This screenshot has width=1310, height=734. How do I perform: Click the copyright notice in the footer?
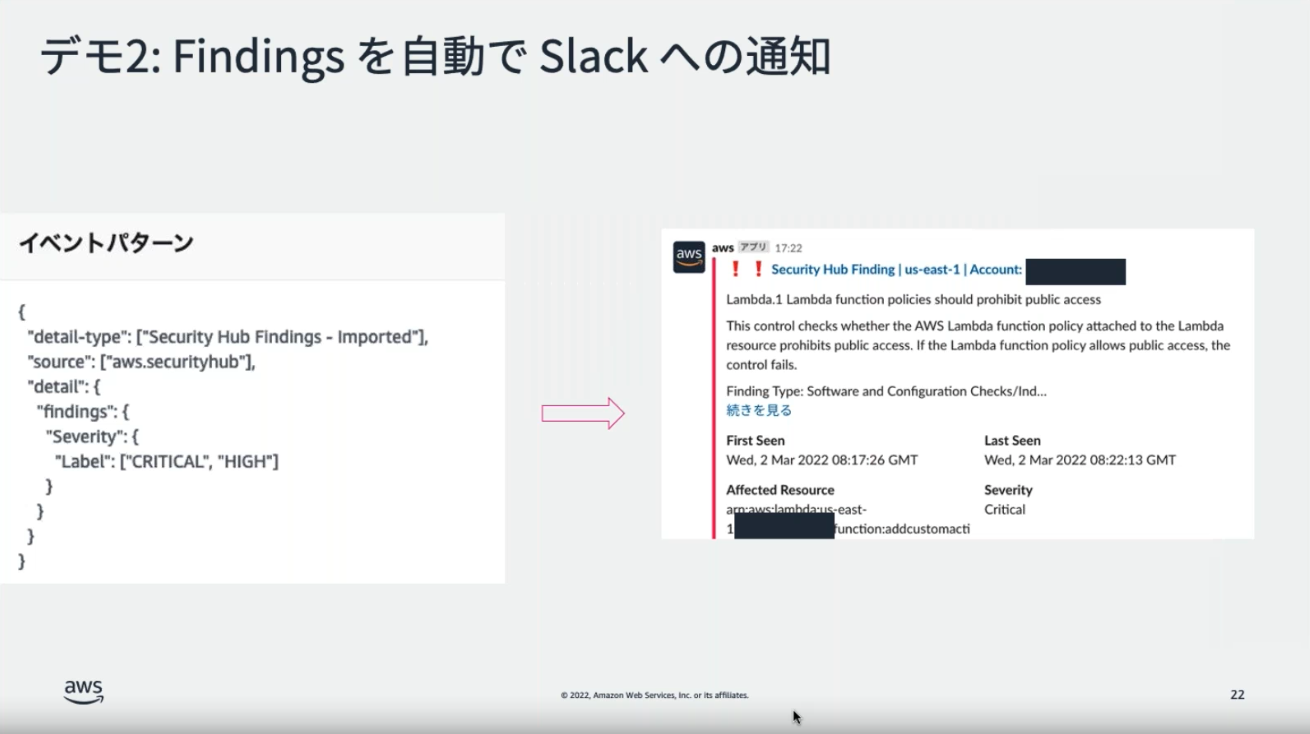(654, 695)
